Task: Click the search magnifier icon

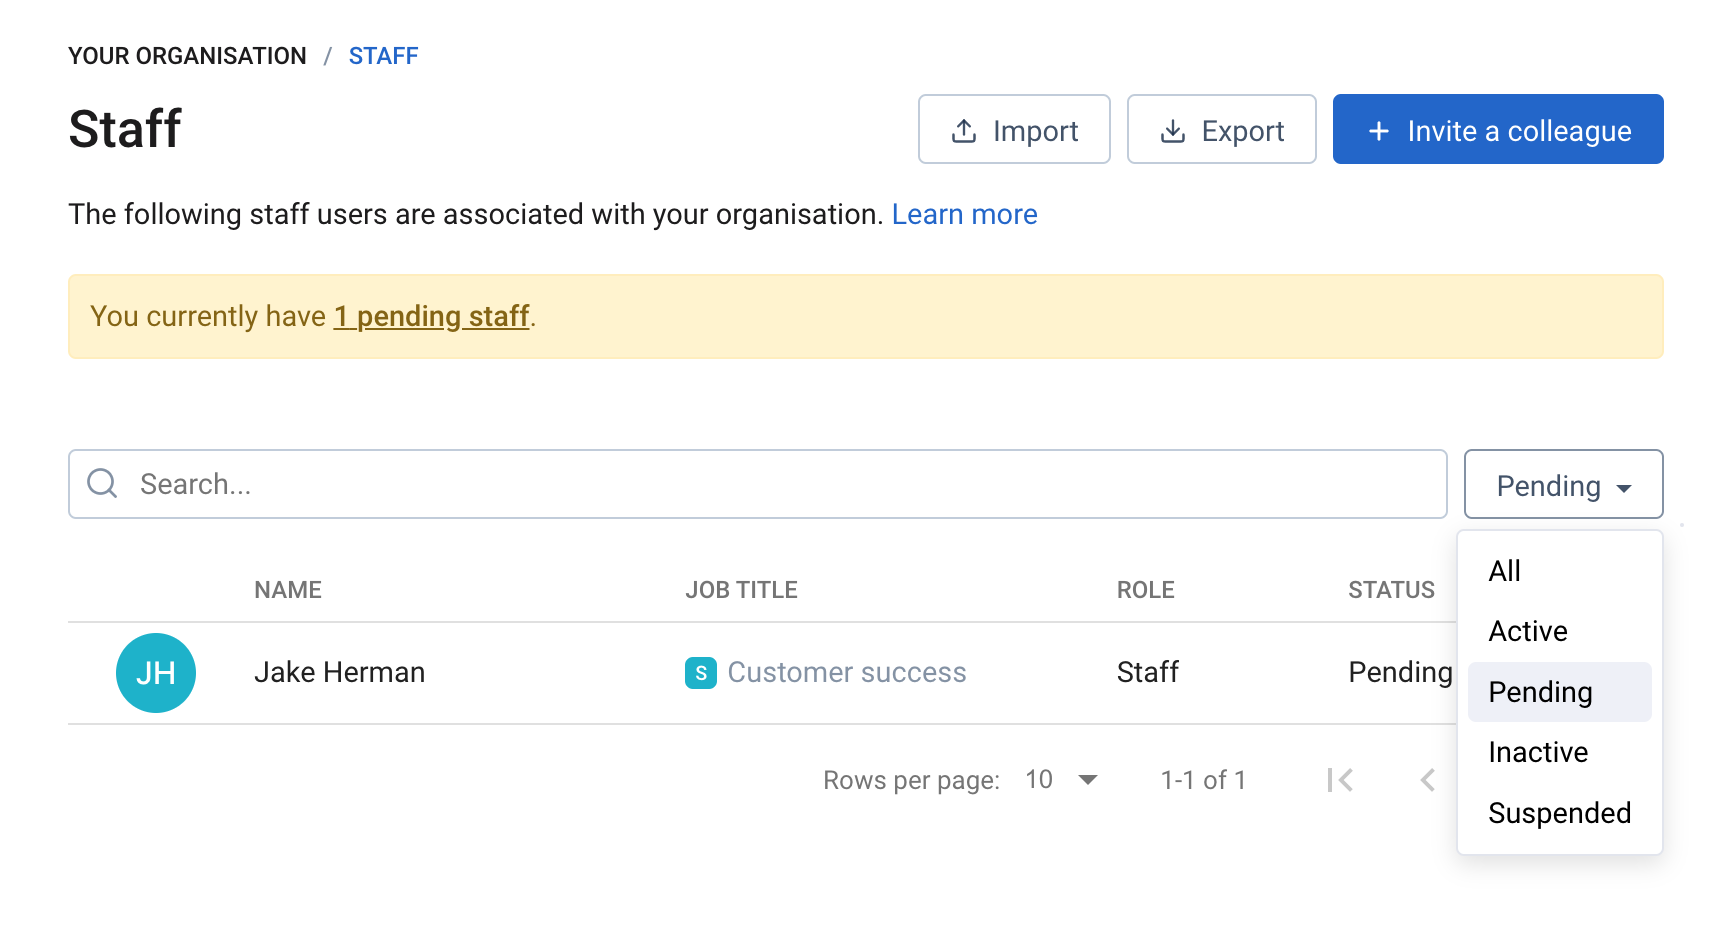Action: [102, 484]
